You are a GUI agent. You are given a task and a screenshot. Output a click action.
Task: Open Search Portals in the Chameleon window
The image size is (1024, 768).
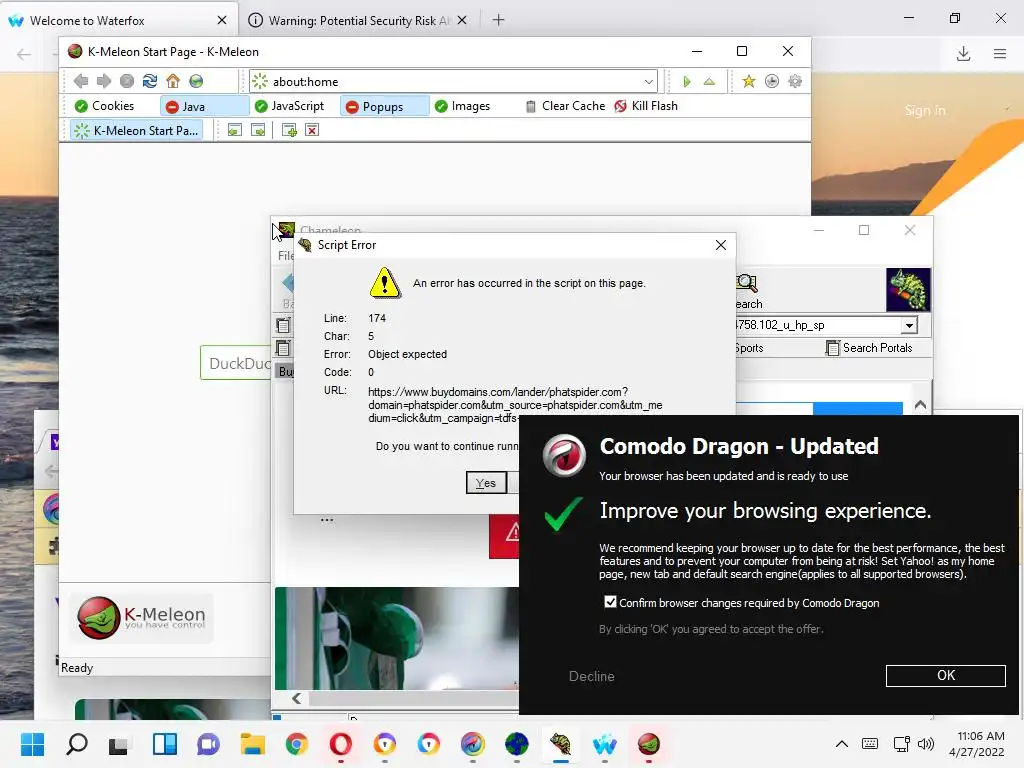click(869, 347)
